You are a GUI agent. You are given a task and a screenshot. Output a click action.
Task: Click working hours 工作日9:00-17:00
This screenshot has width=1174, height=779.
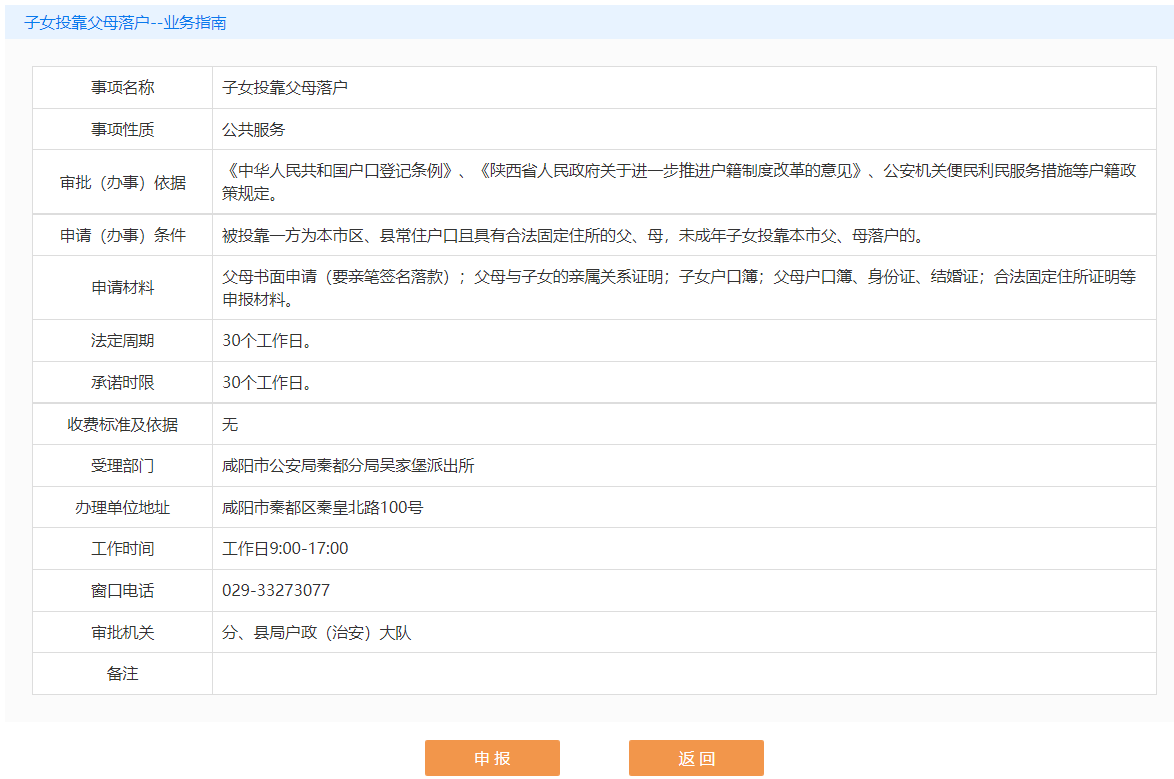[x=286, y=549]
